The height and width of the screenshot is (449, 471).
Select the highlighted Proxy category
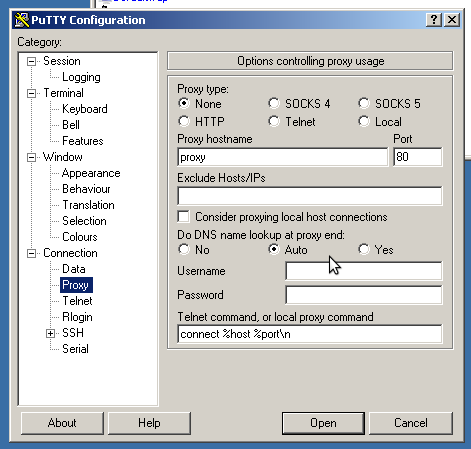pyautogui.click(x=76, y=285)
